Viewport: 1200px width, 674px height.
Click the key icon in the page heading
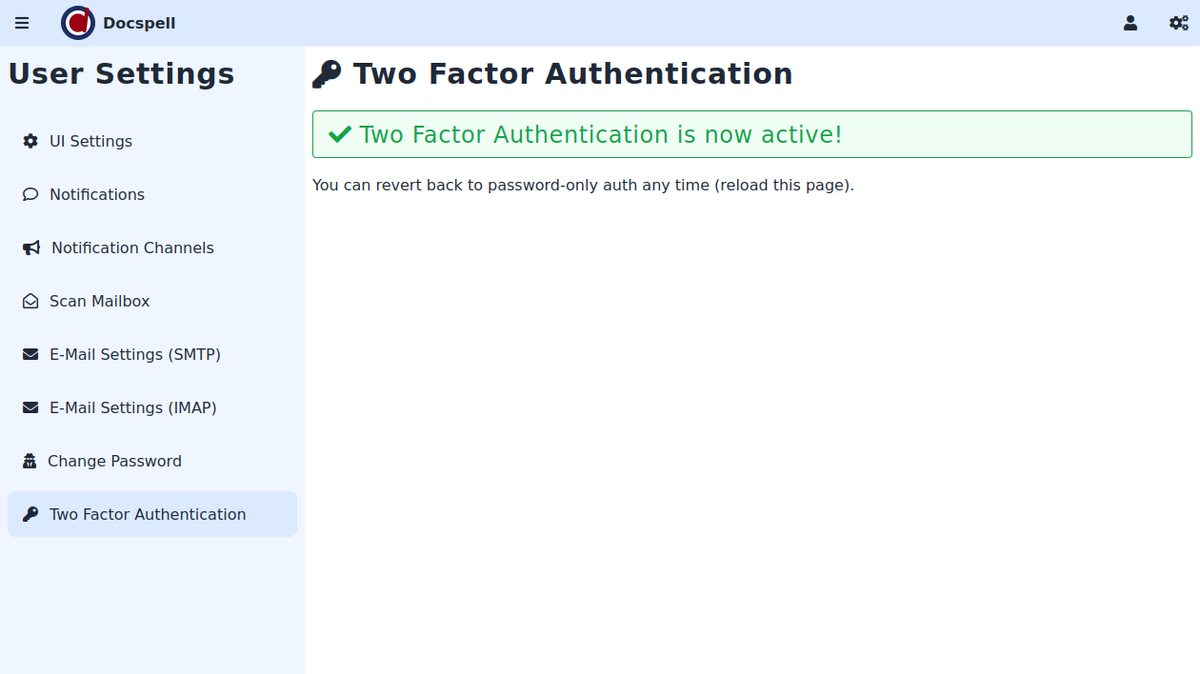[x=326, y=74]
